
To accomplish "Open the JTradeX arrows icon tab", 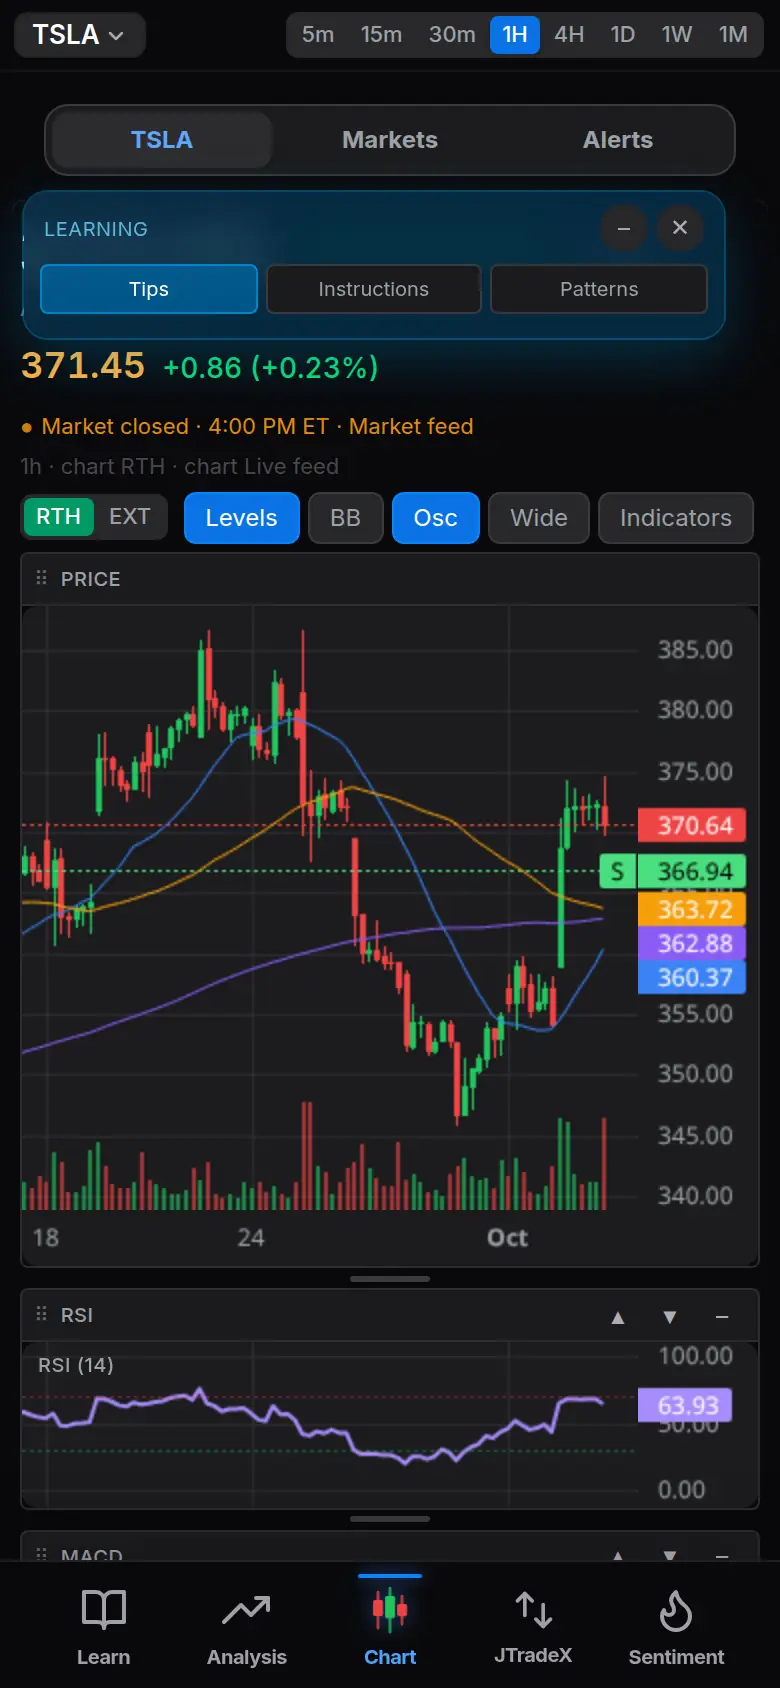I will pos(533,1626).
